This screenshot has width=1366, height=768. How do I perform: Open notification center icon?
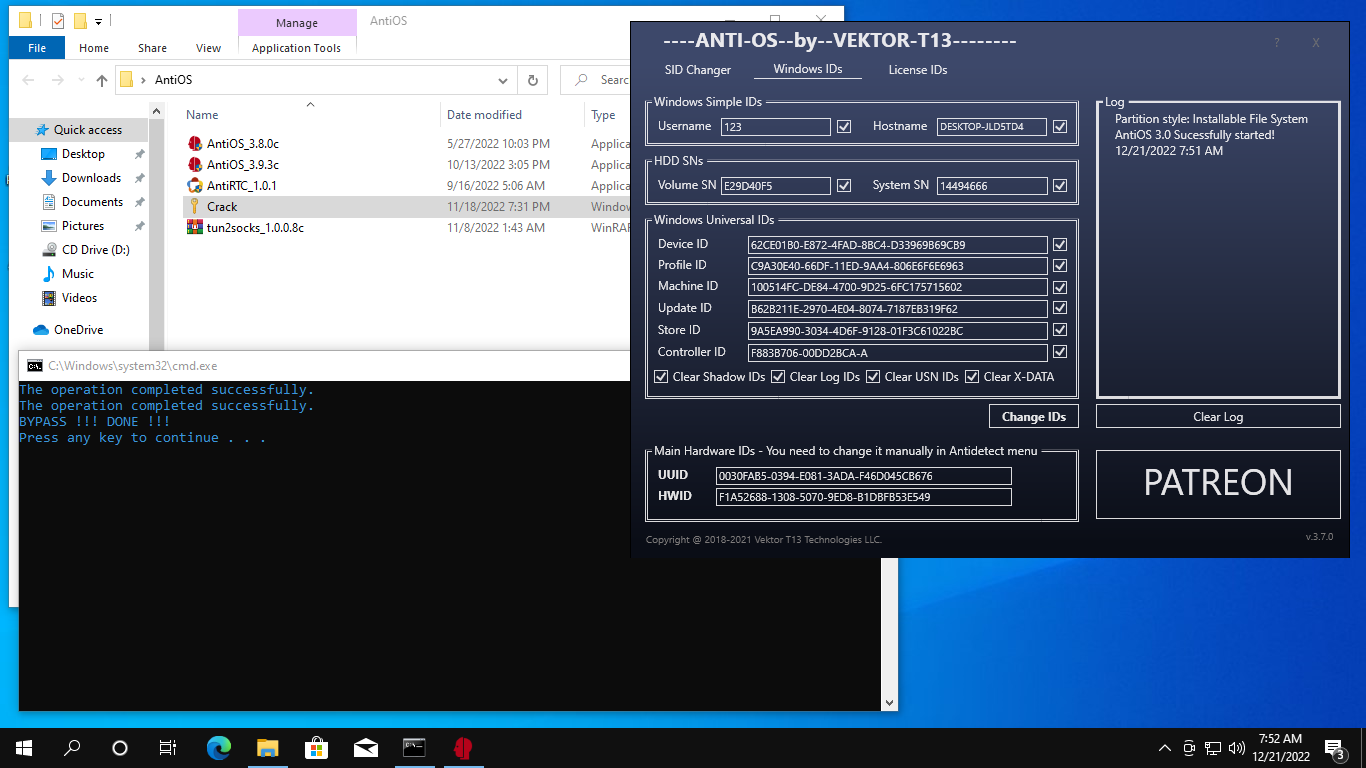[x=1334, y=747]
